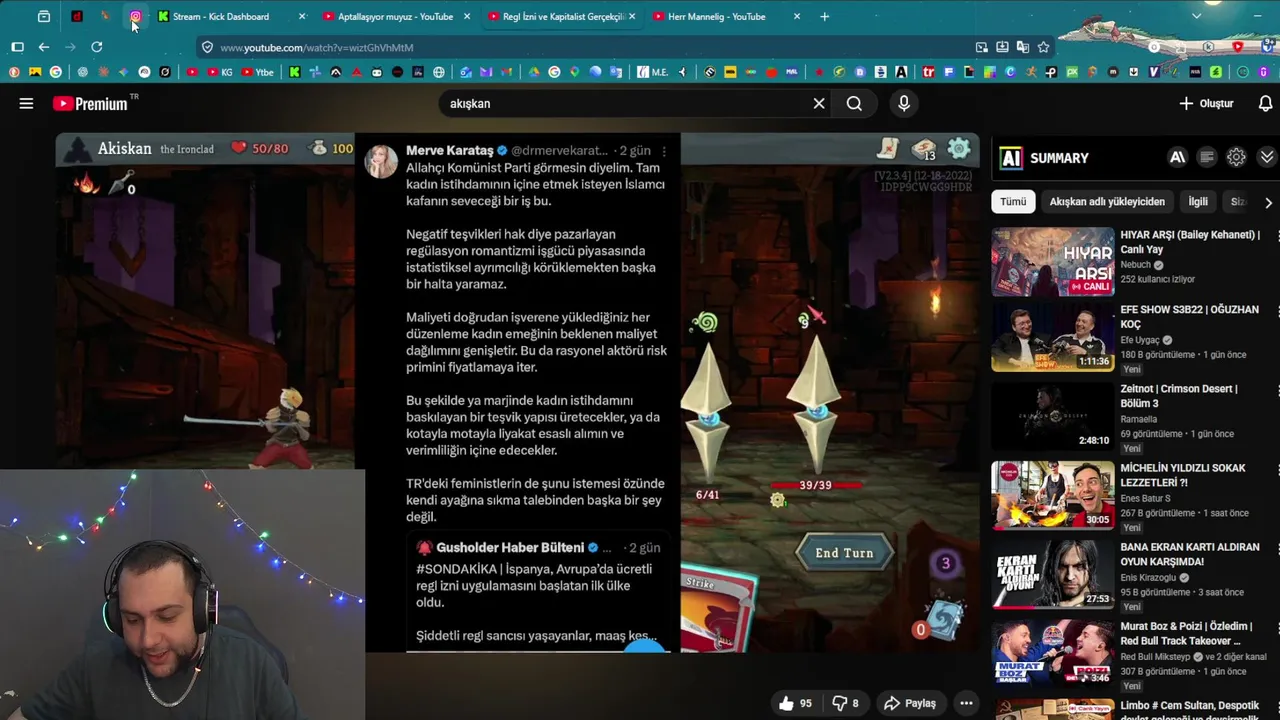Open the red tr bookmark icon

(929, 72)
